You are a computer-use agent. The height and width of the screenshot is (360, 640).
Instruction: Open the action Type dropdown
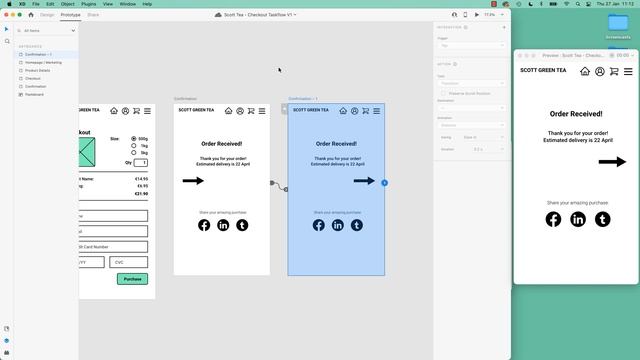click(472, 83)
